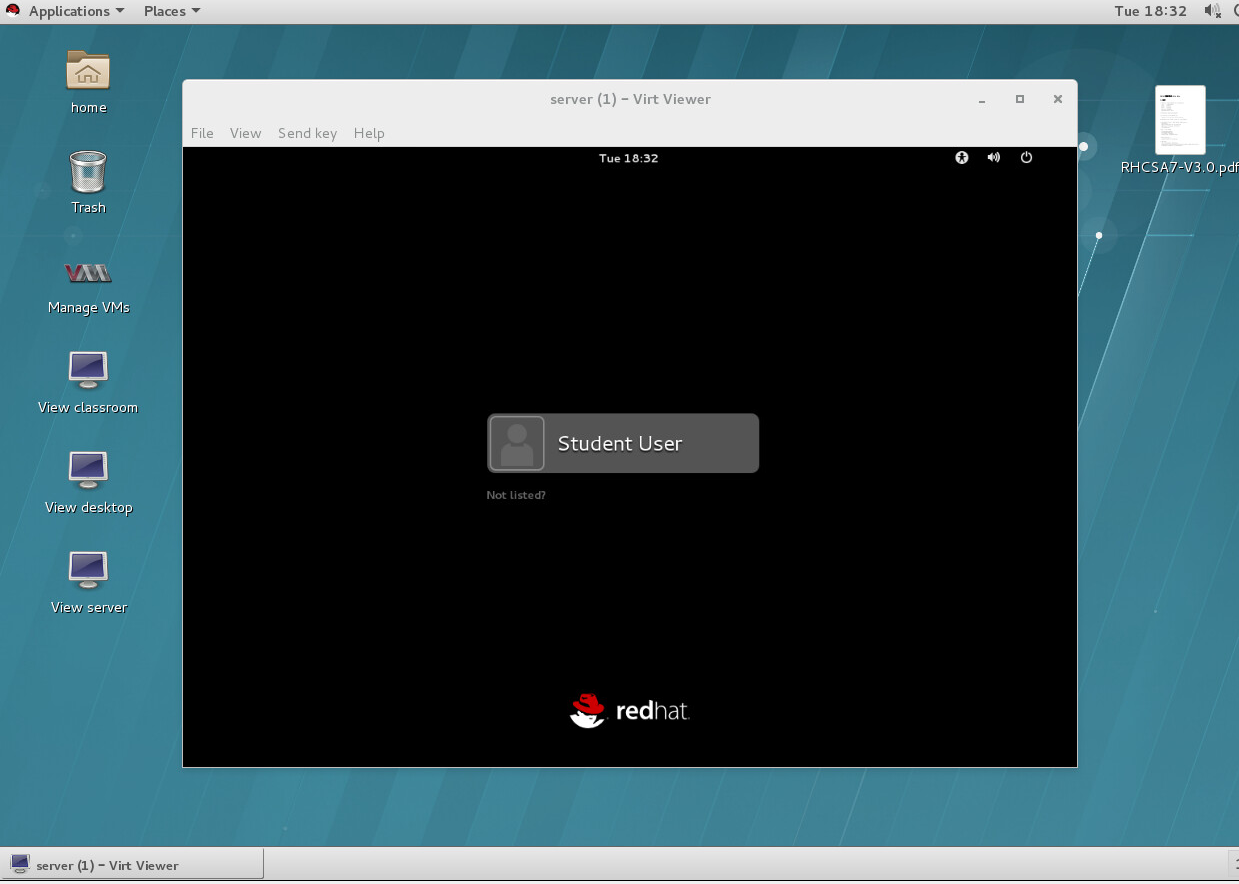Click the Not listed? link
Image resolution: width=1239 pixels, height=884 pixels.
tap(516, 495)
